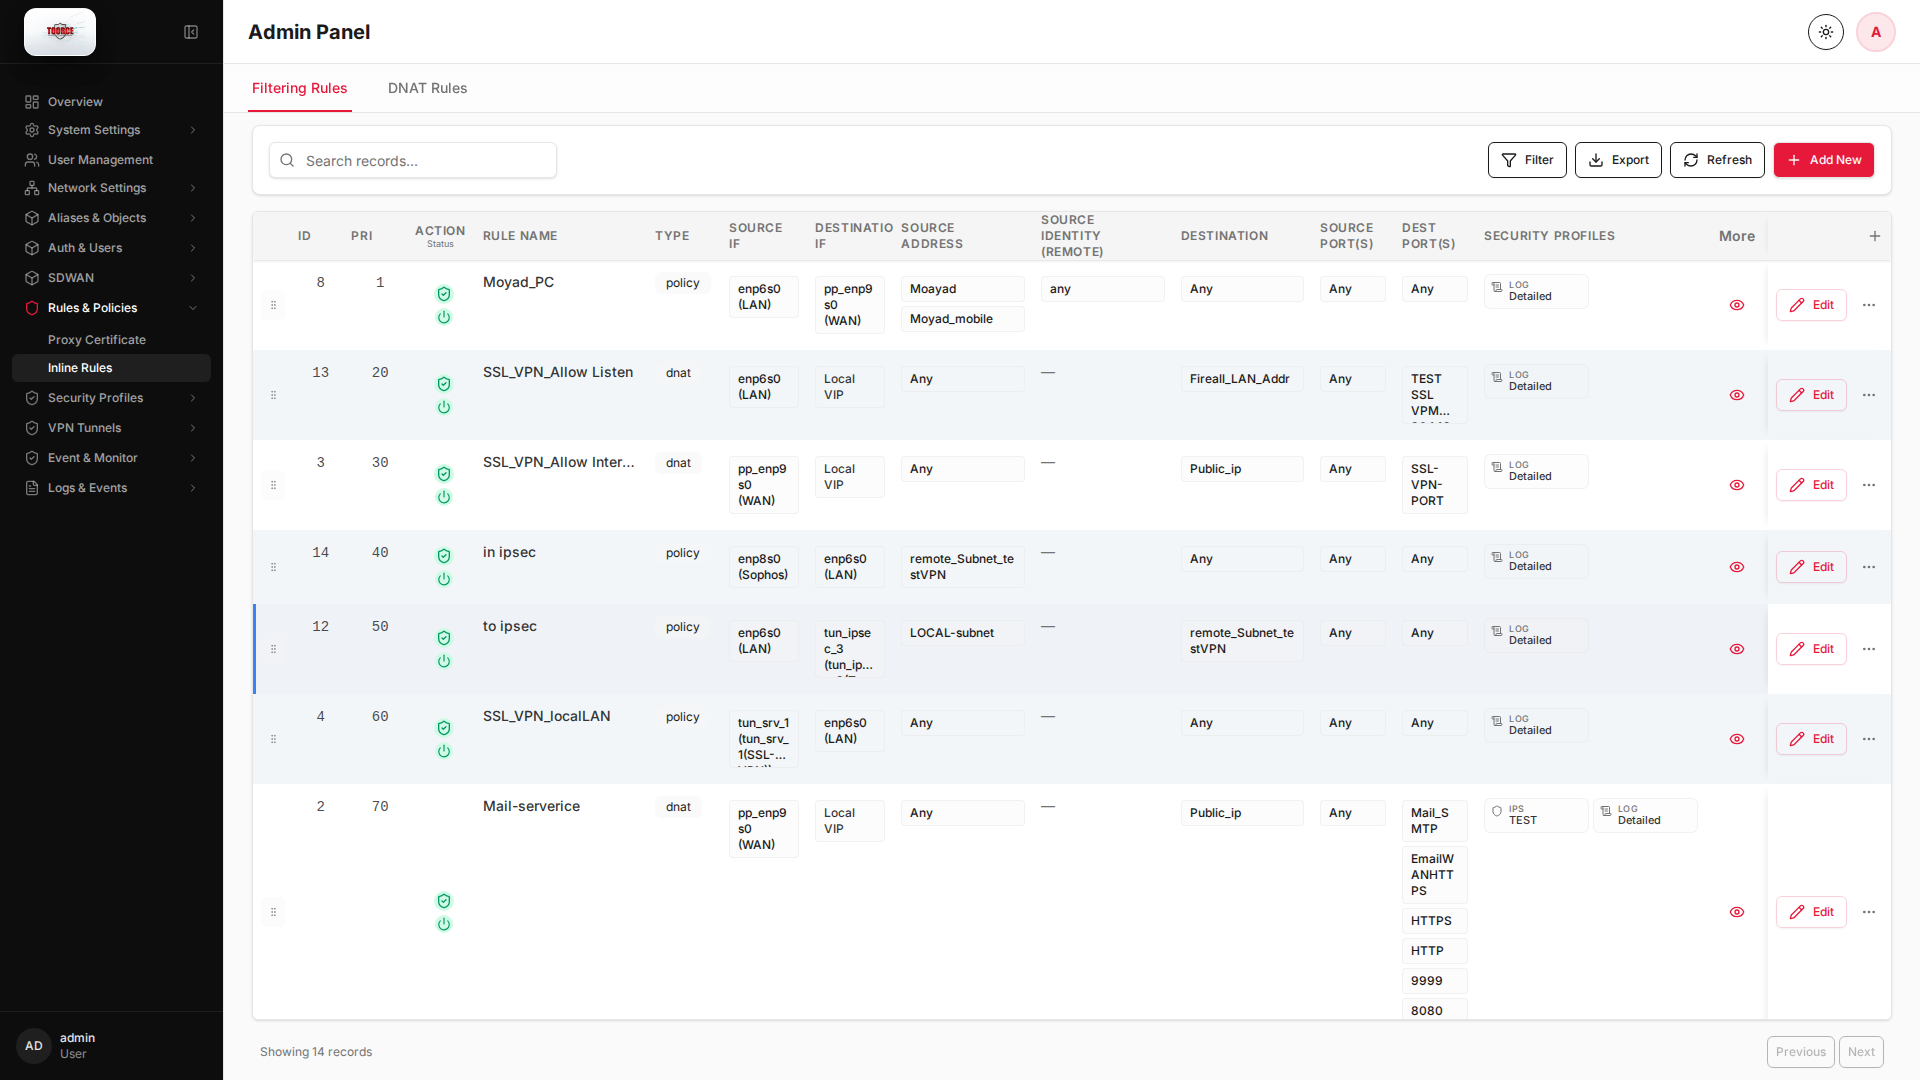Expand System Settings menu
Viewport: 1920px width, 1080px height.
pyautogui.click(x=111, y=130)
